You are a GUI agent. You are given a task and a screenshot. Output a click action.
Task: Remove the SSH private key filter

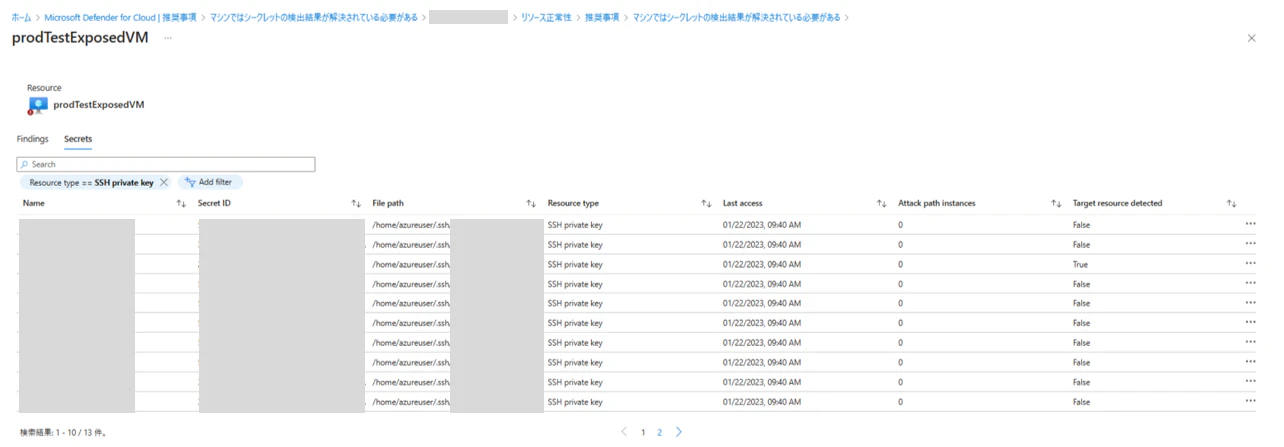[x=164, y=182]
